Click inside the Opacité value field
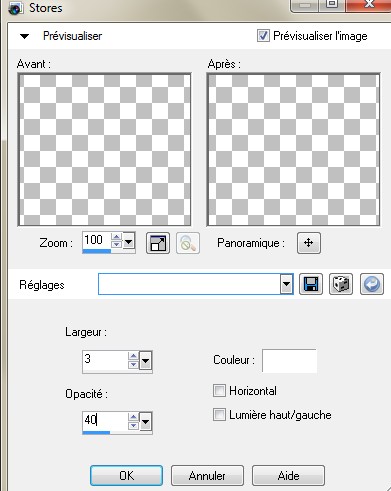The image size is (391, 491). 105,420
